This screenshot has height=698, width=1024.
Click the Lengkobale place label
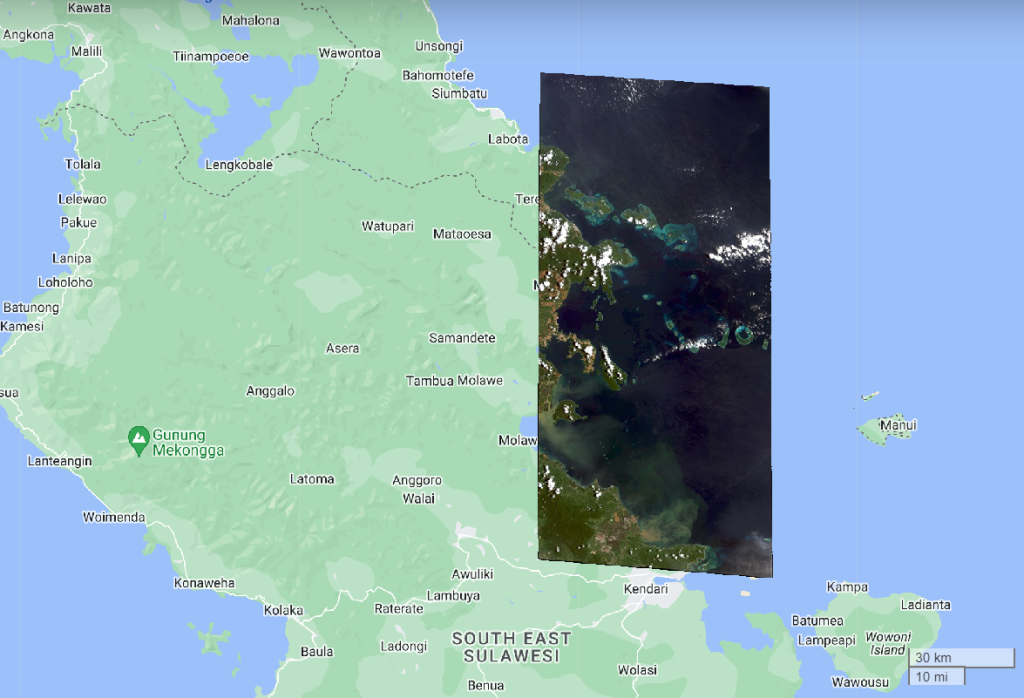pos(238,165)
